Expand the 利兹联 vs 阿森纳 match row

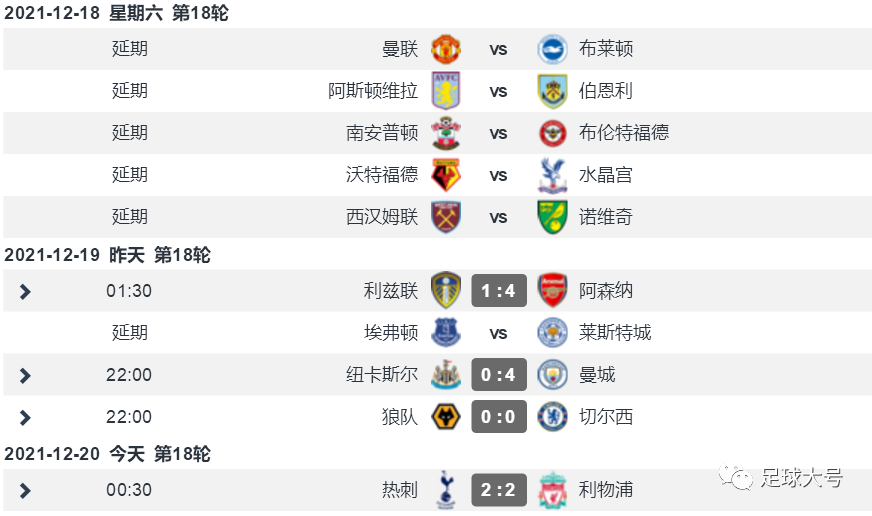(24, 291)
